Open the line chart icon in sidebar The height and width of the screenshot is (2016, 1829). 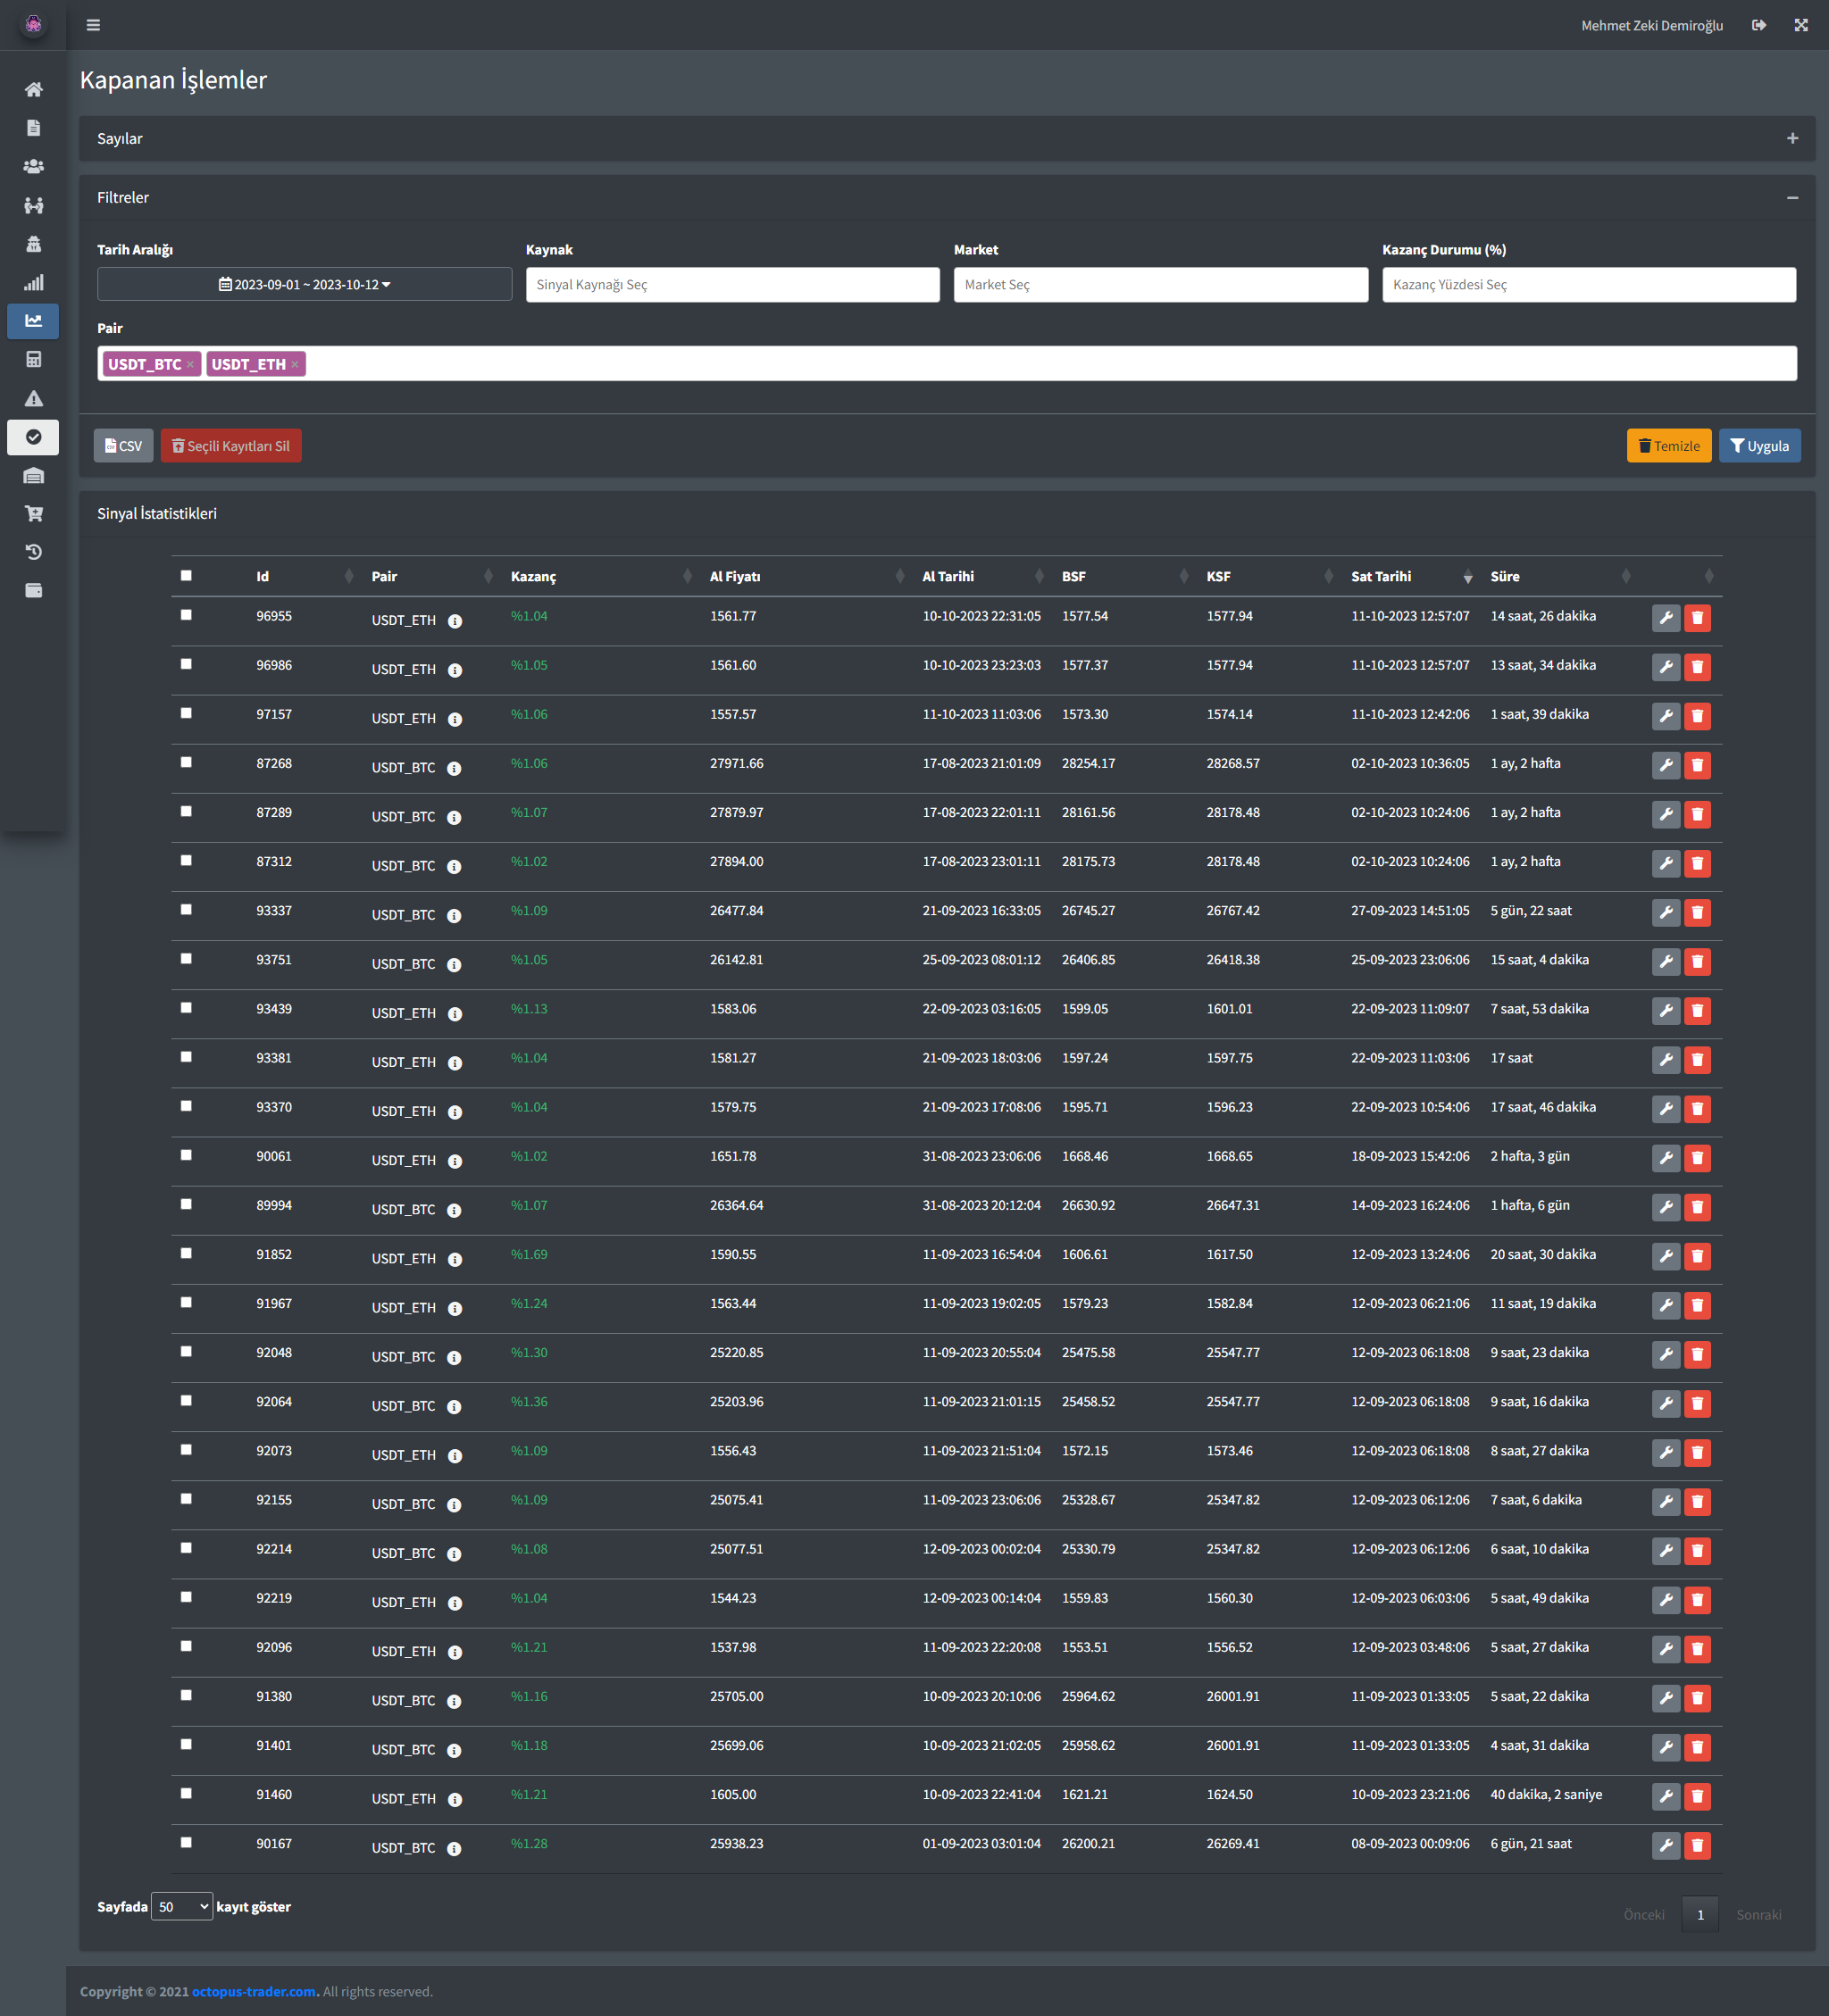pyautogui.click(x=33, y=321)
